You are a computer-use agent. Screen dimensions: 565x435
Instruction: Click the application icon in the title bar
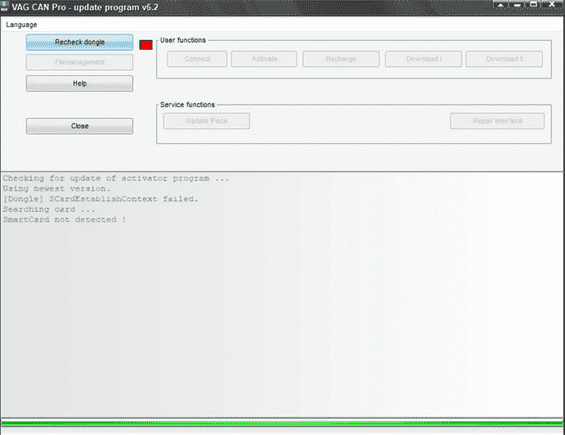tap(5, 6)
